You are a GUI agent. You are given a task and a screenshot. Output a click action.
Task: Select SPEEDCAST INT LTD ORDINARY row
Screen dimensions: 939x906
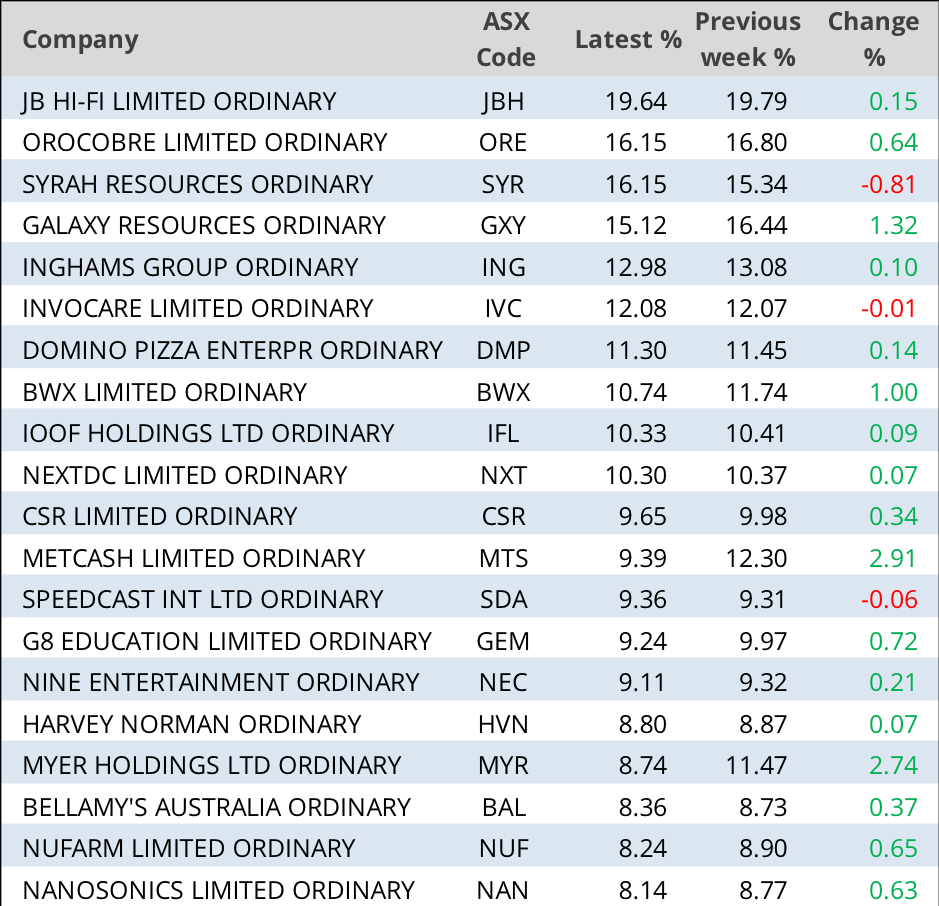(x=203, y=599)
